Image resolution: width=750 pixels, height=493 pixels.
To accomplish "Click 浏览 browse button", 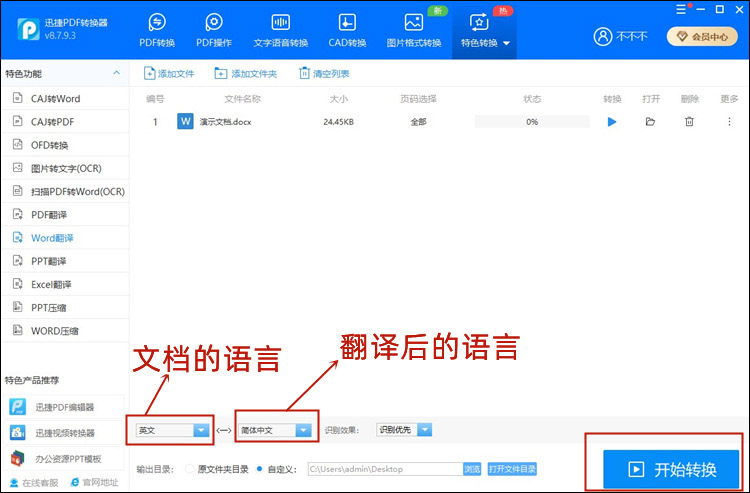I will pos(472,469).
